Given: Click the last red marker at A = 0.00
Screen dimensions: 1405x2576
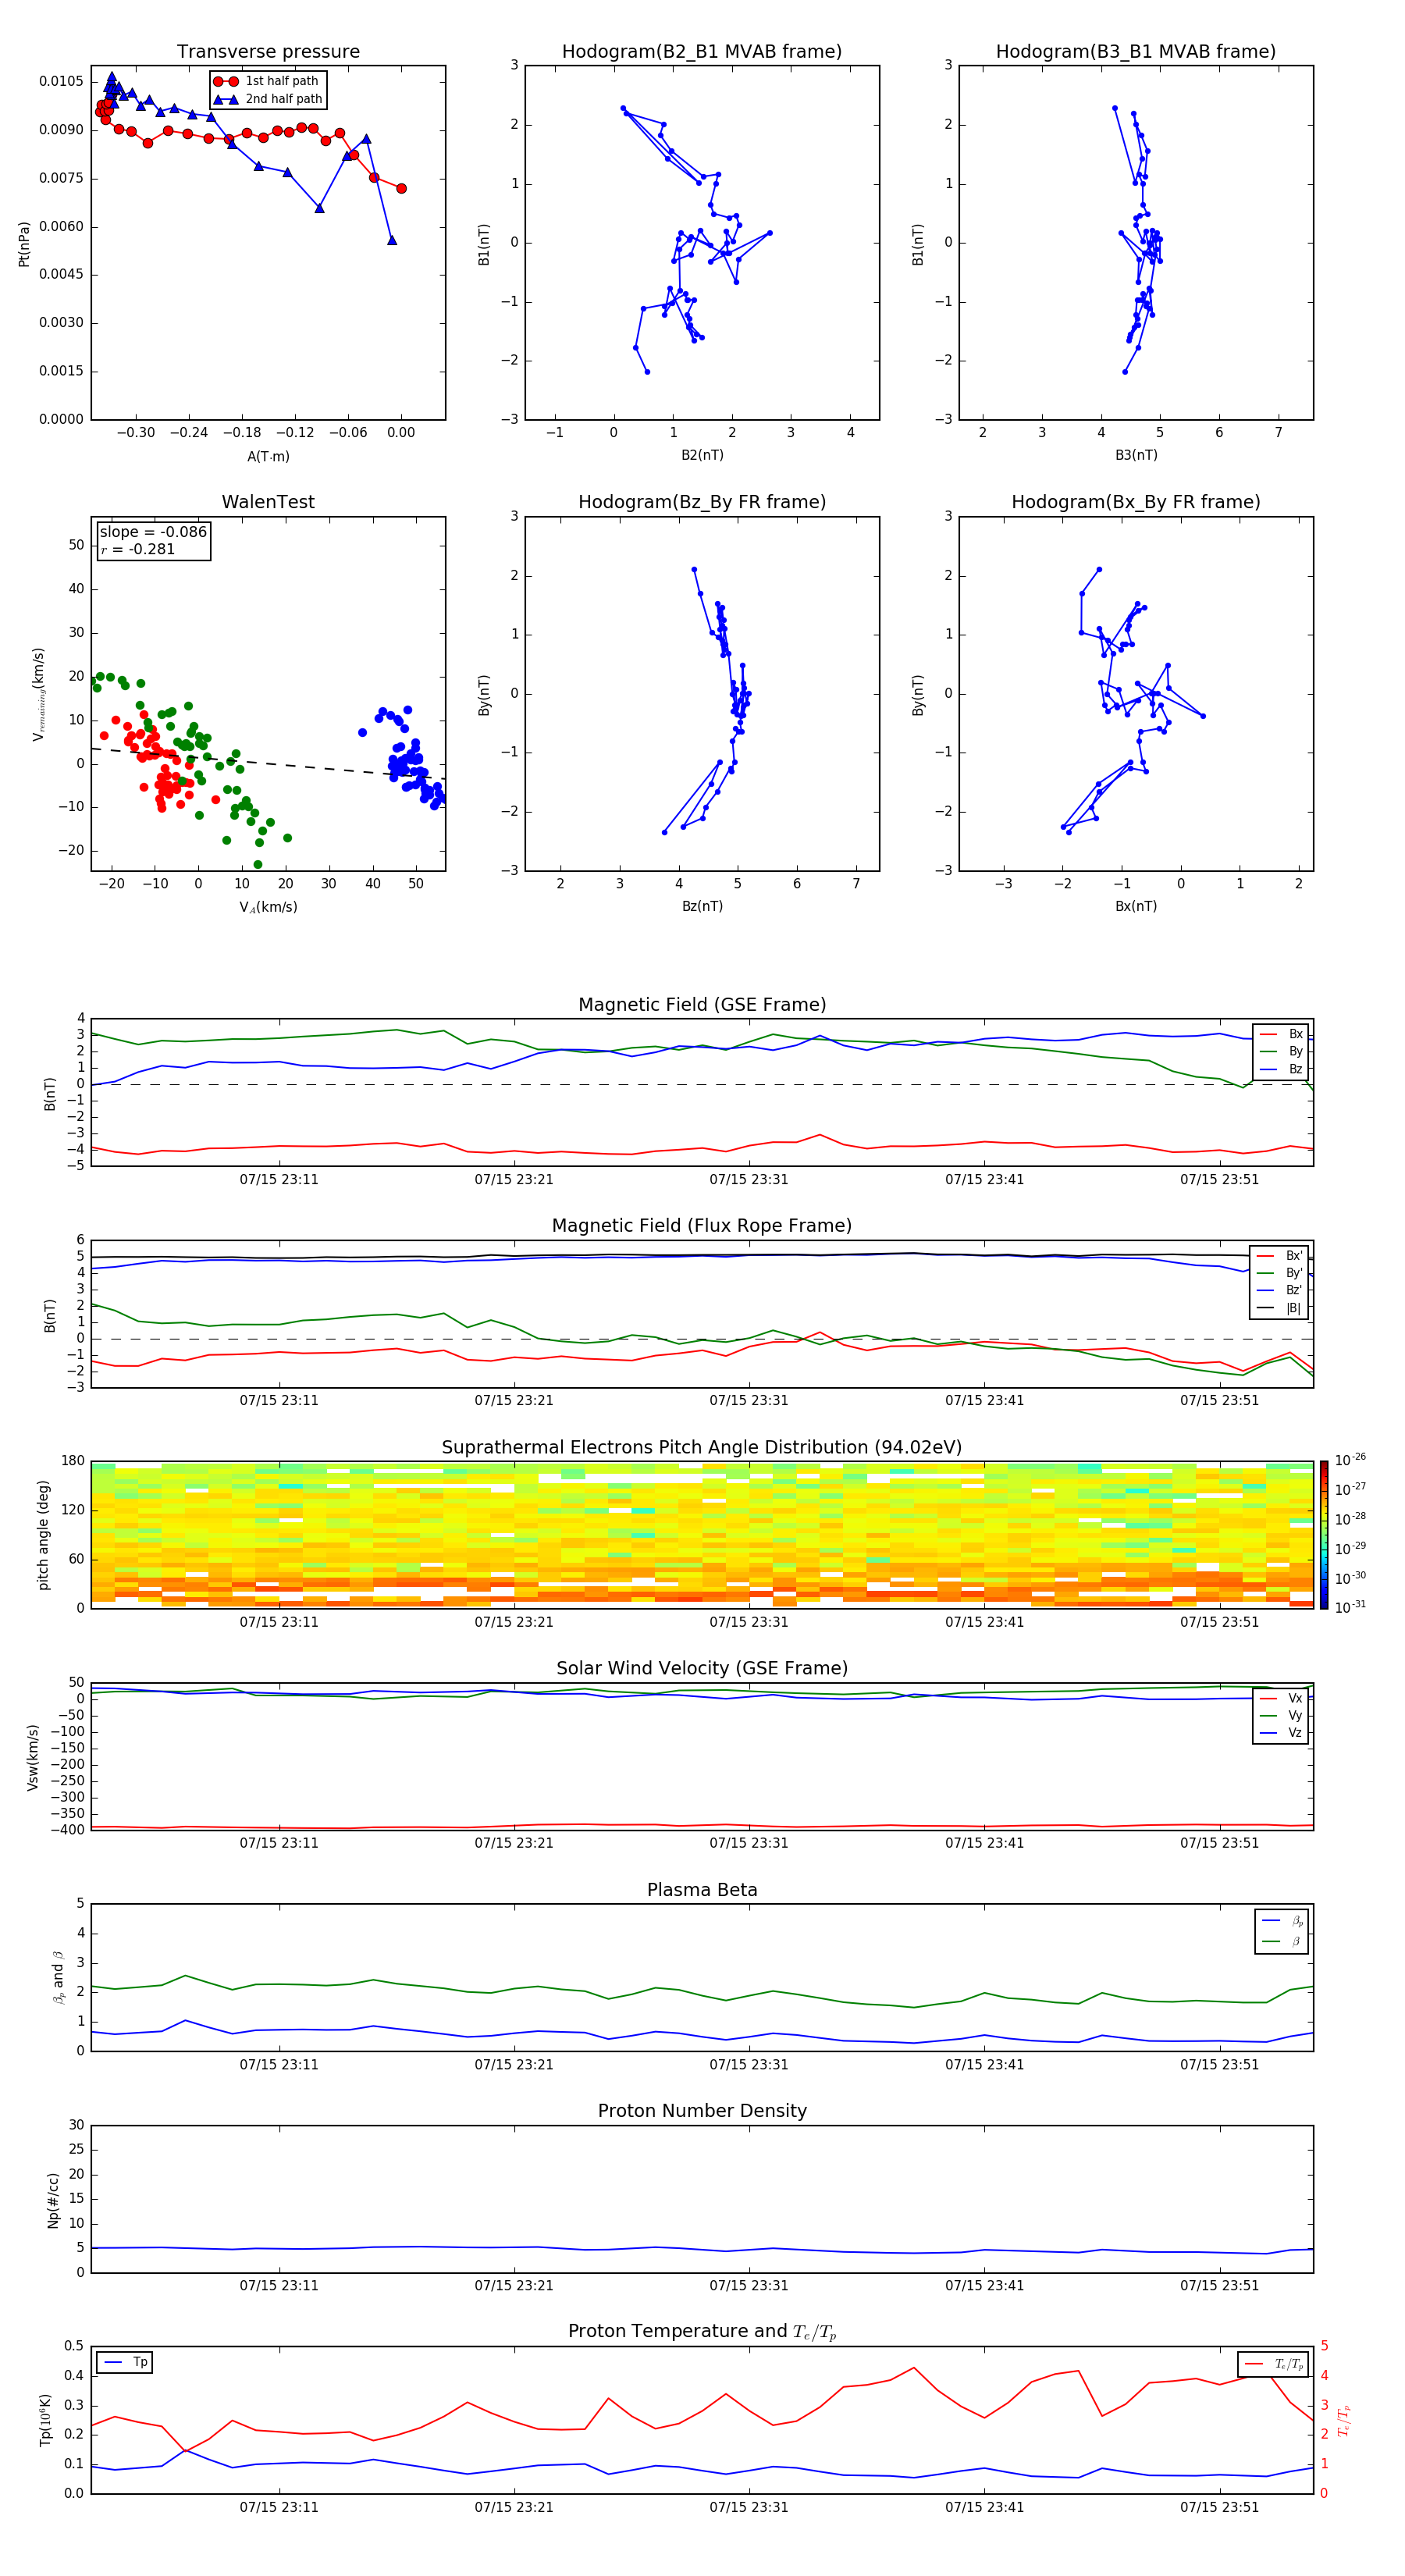Looking at the screenshot, I should [401, 188].
